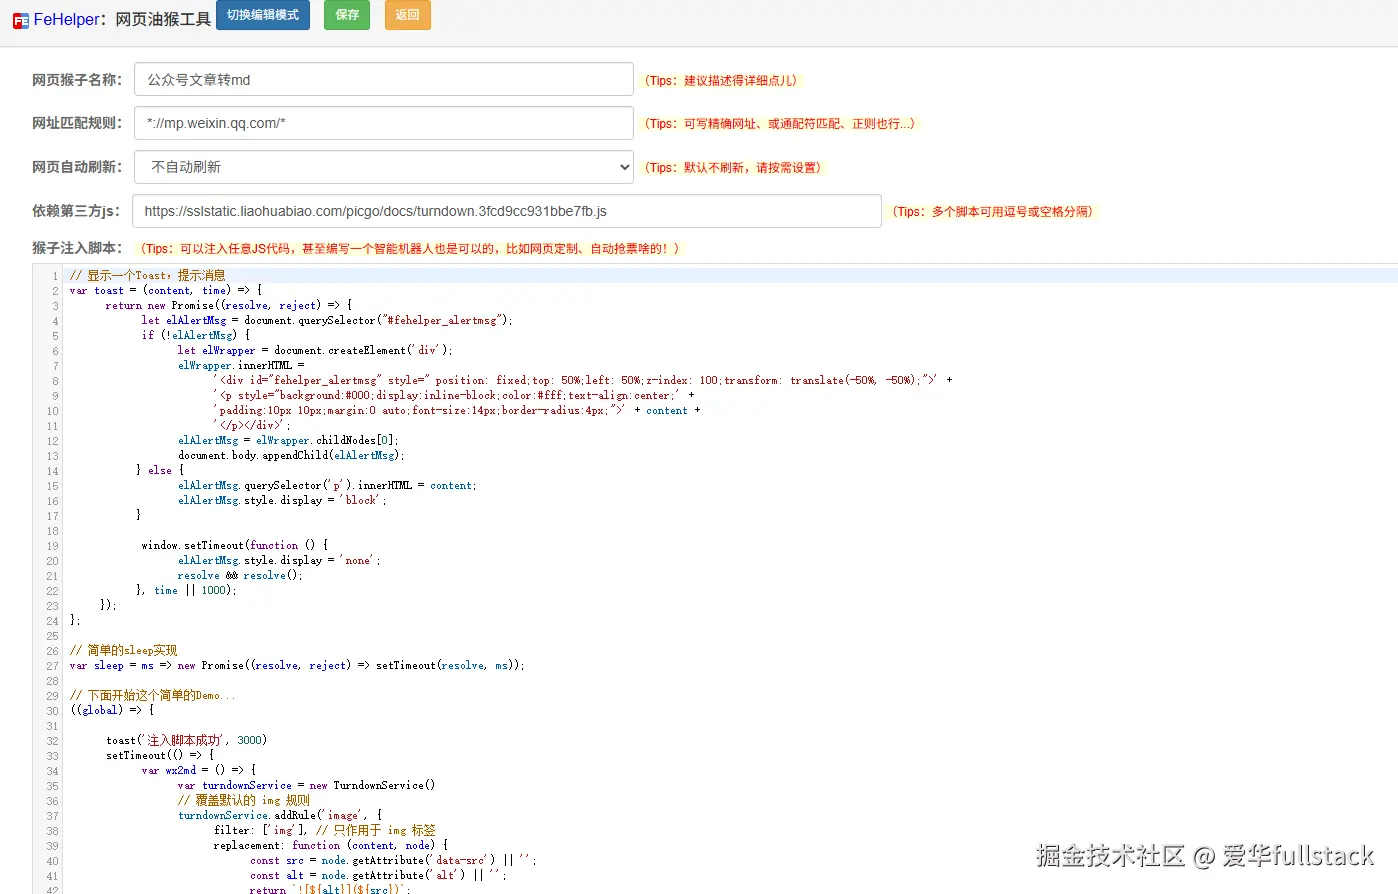Click line 'new TurndownService()'
The height and width of the screenshot is (894, 1398).
point(307,785)
